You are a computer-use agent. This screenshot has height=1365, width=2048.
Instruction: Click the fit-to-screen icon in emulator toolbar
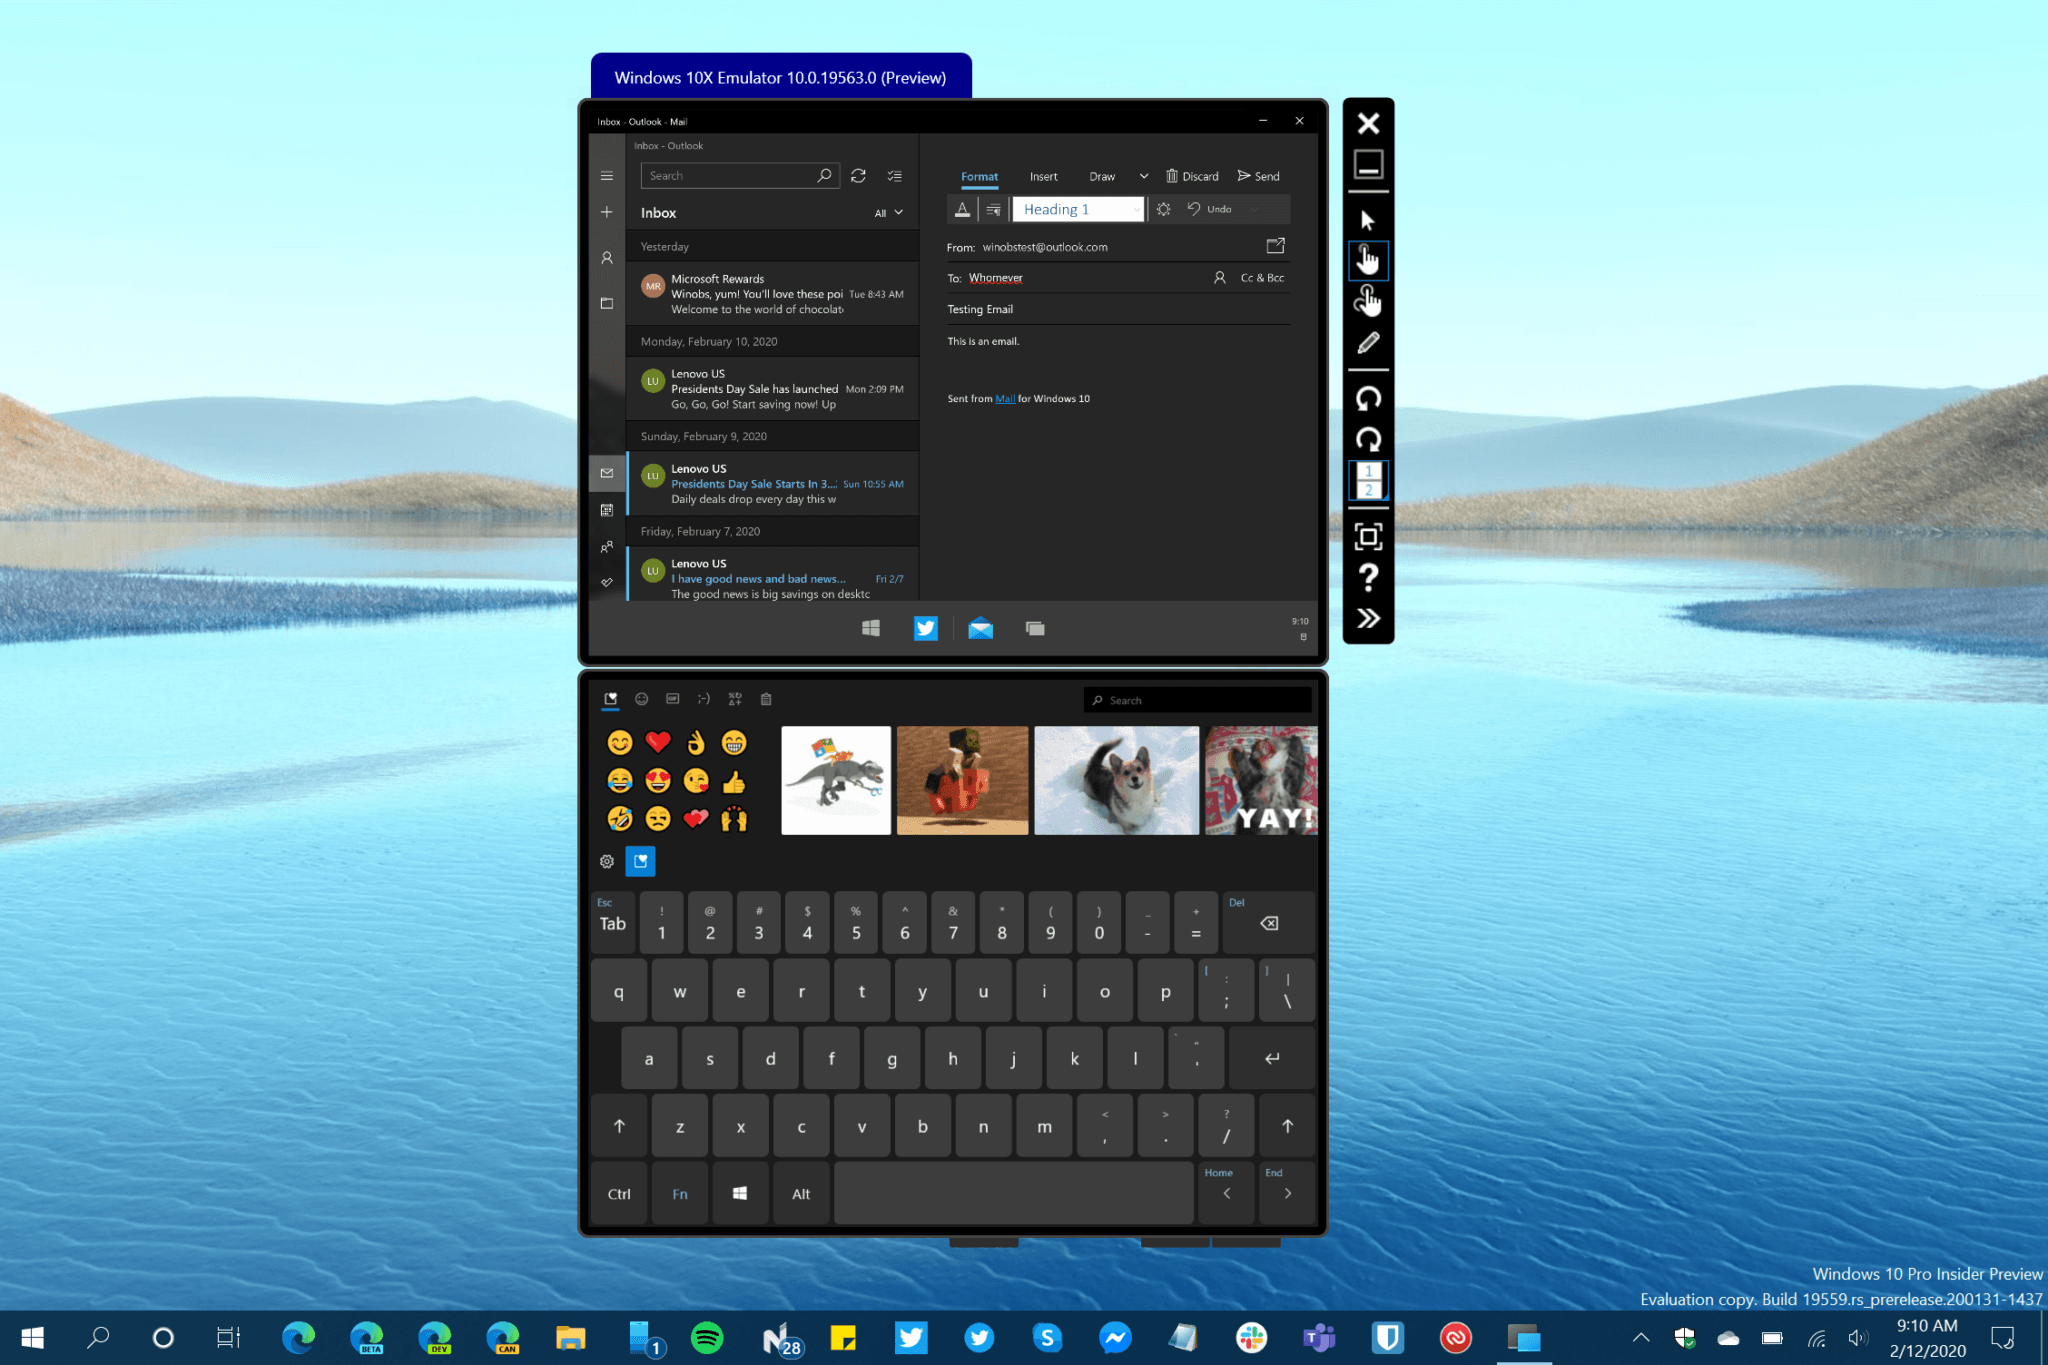(x=1368, y=539)
